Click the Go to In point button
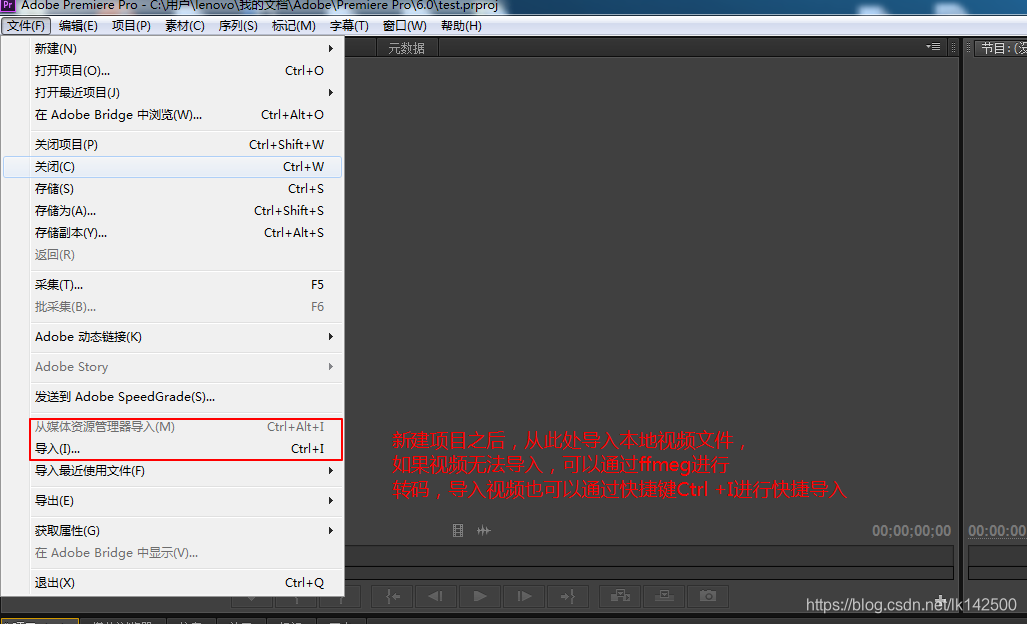The width and height of the screenshot is (1027, 624). pos(392,596)
